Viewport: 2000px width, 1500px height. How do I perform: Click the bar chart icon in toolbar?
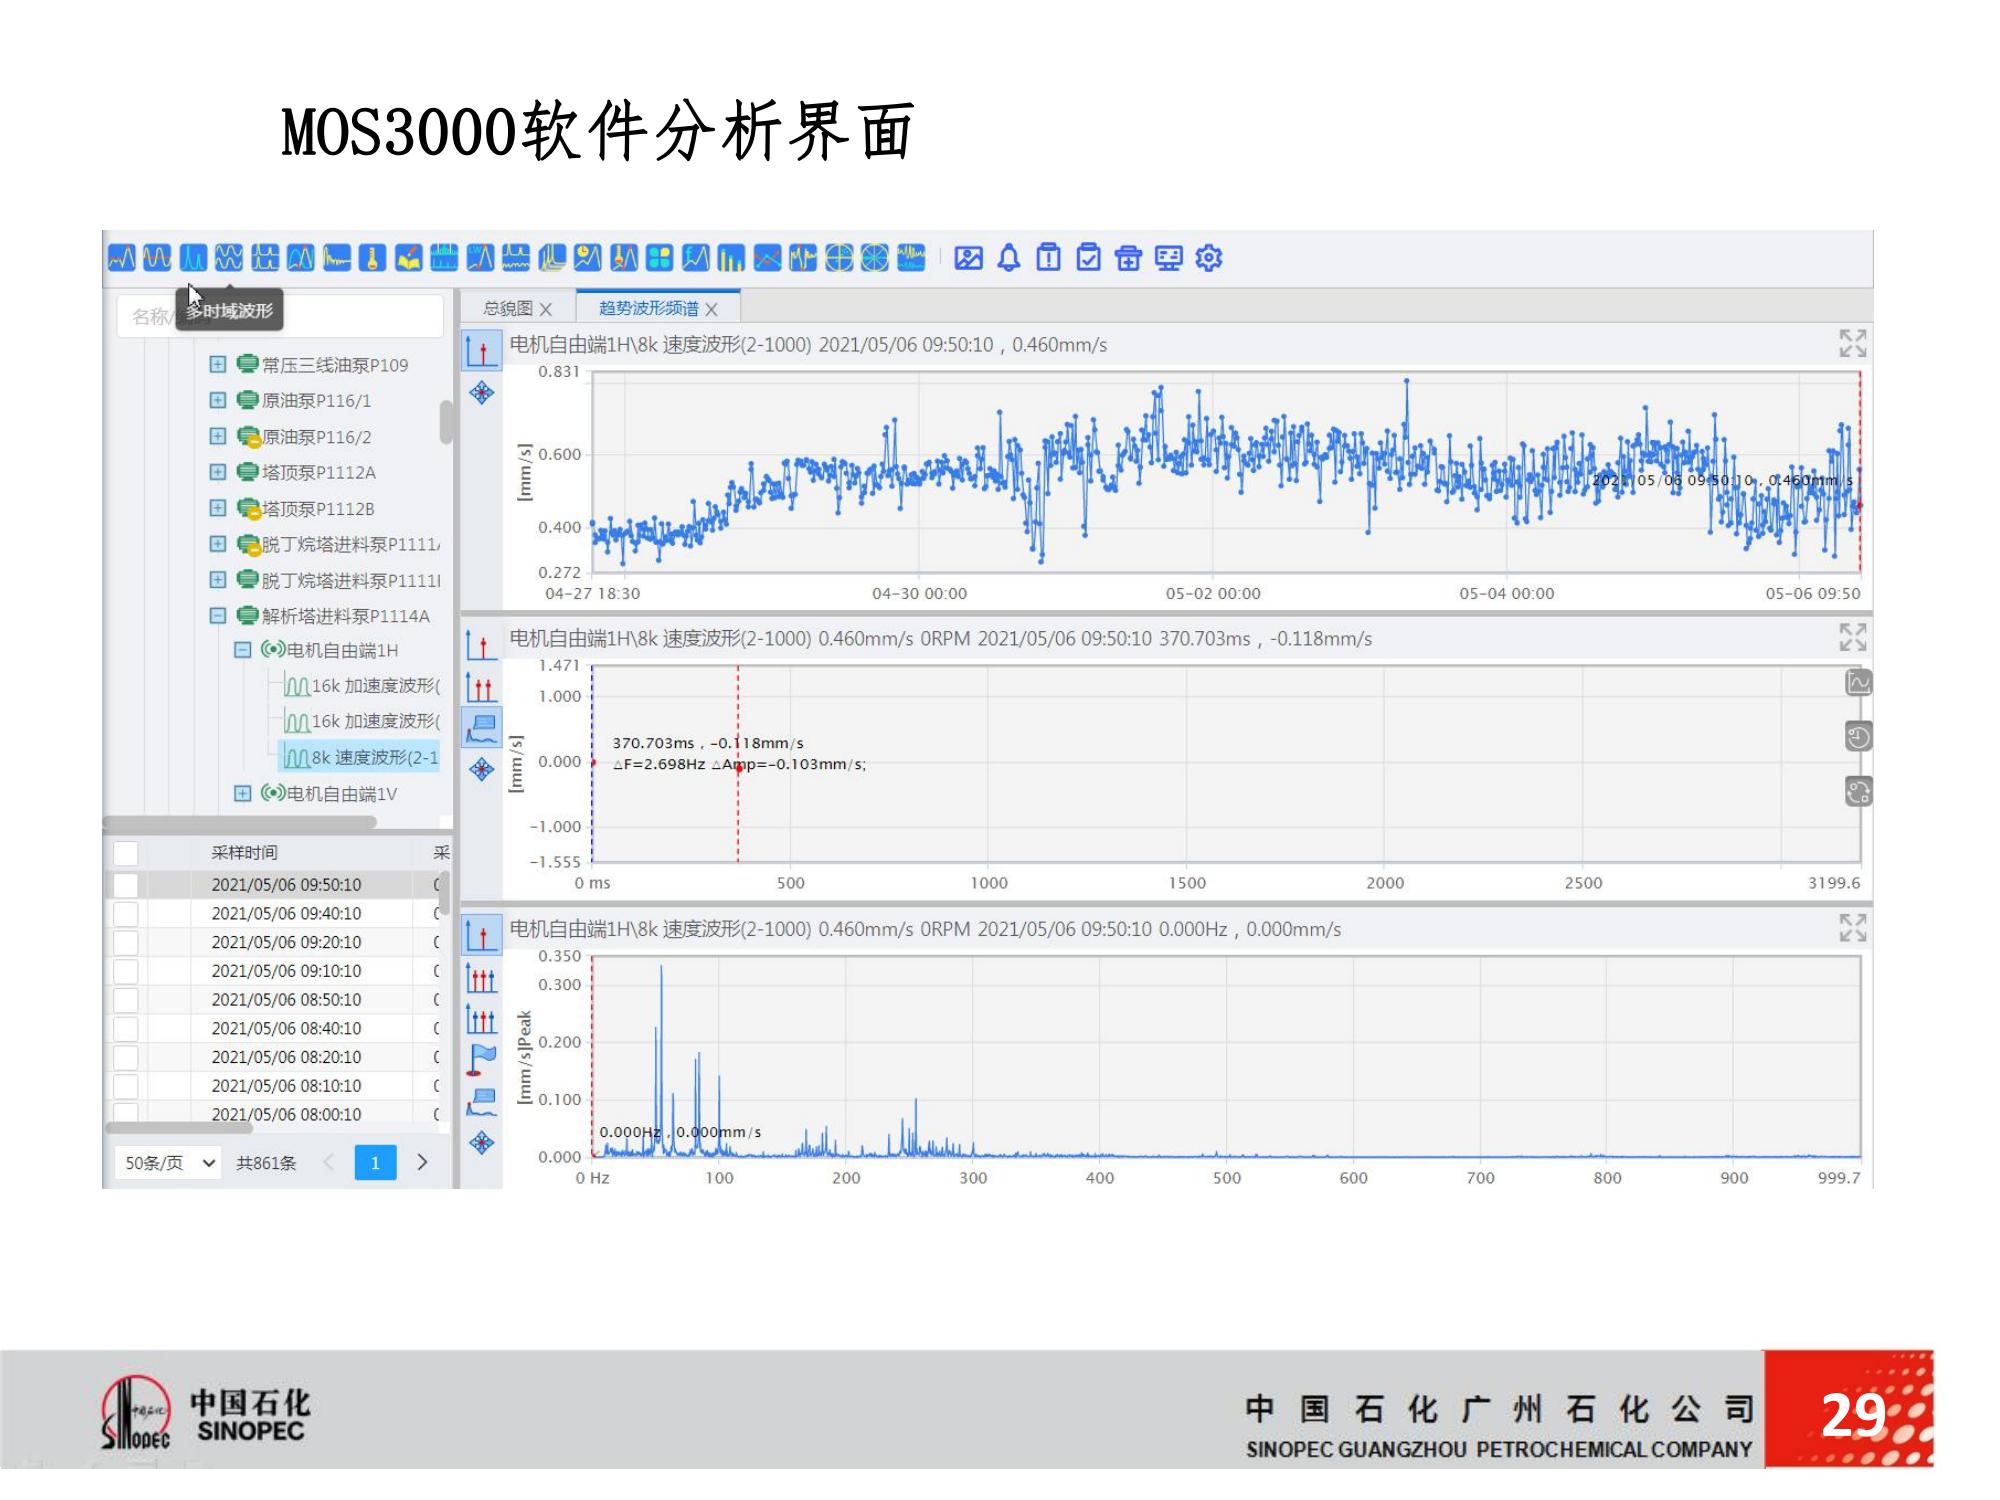coord(731,258)
